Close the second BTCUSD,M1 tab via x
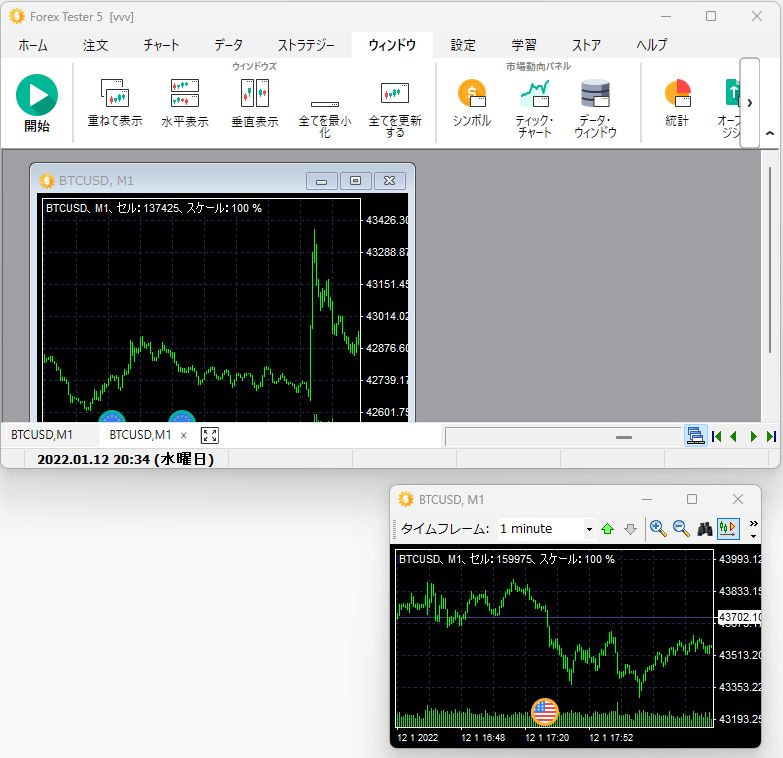Screen dimensions: 783x758 (184, 435)
